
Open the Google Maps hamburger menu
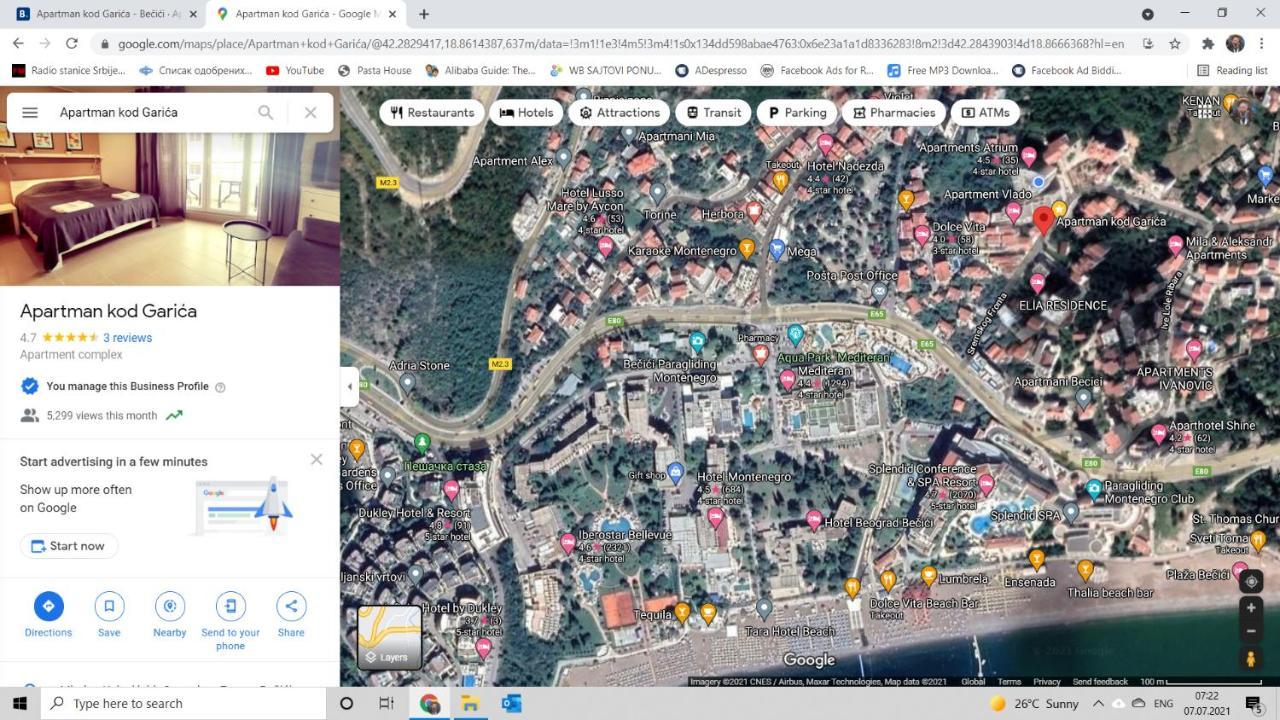click(x=30, y=112)
